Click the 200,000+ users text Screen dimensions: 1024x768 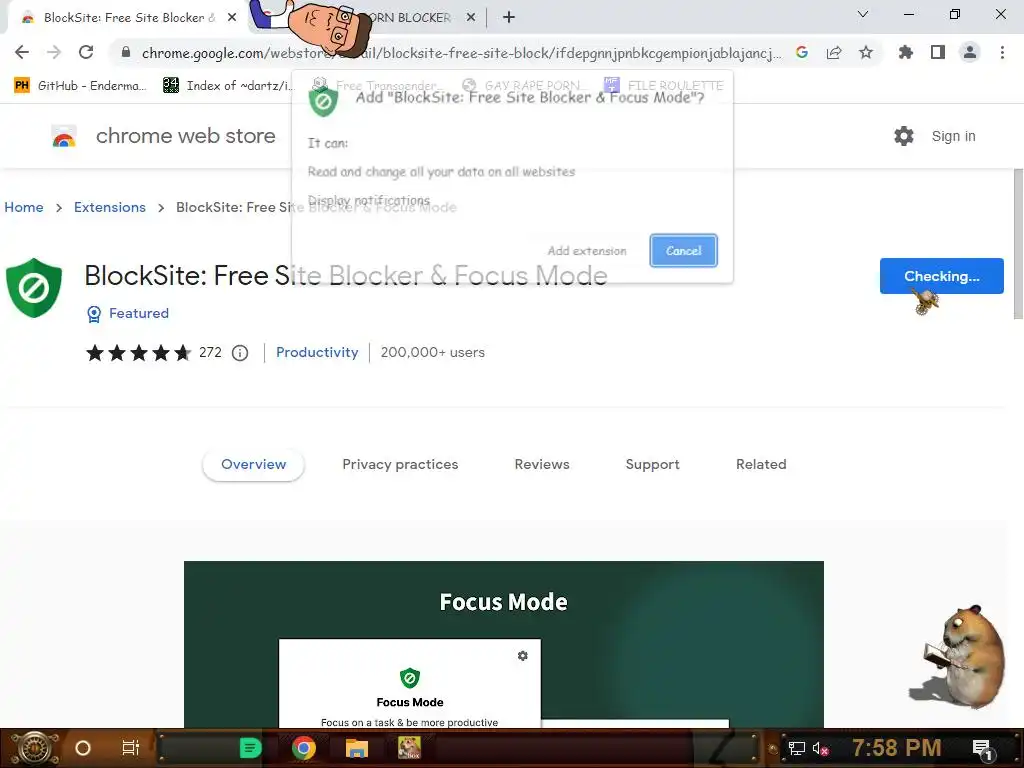(433, 353)
